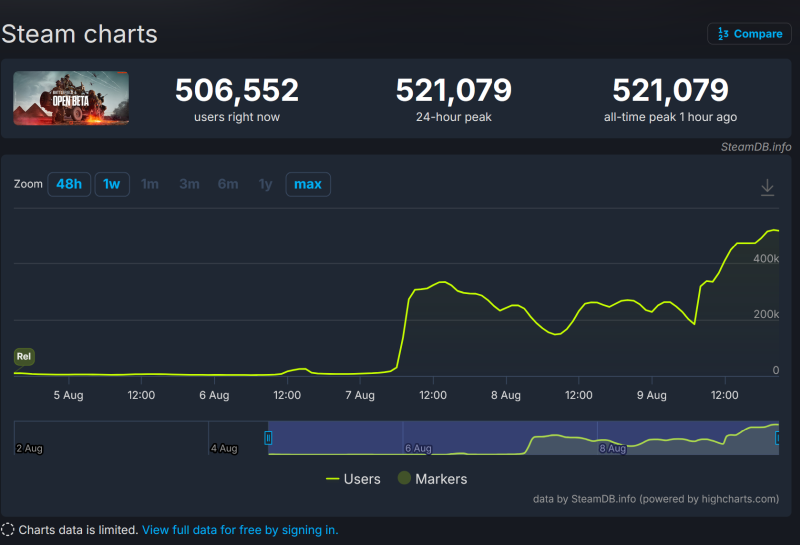Set chart zoom to 3m

click(x=189, y=184)
